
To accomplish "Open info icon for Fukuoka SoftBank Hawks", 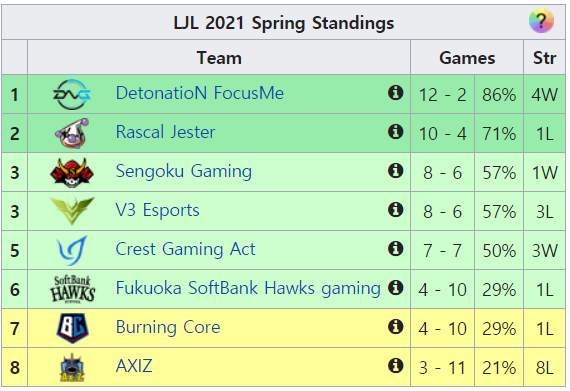I will [x=396, y=288].
